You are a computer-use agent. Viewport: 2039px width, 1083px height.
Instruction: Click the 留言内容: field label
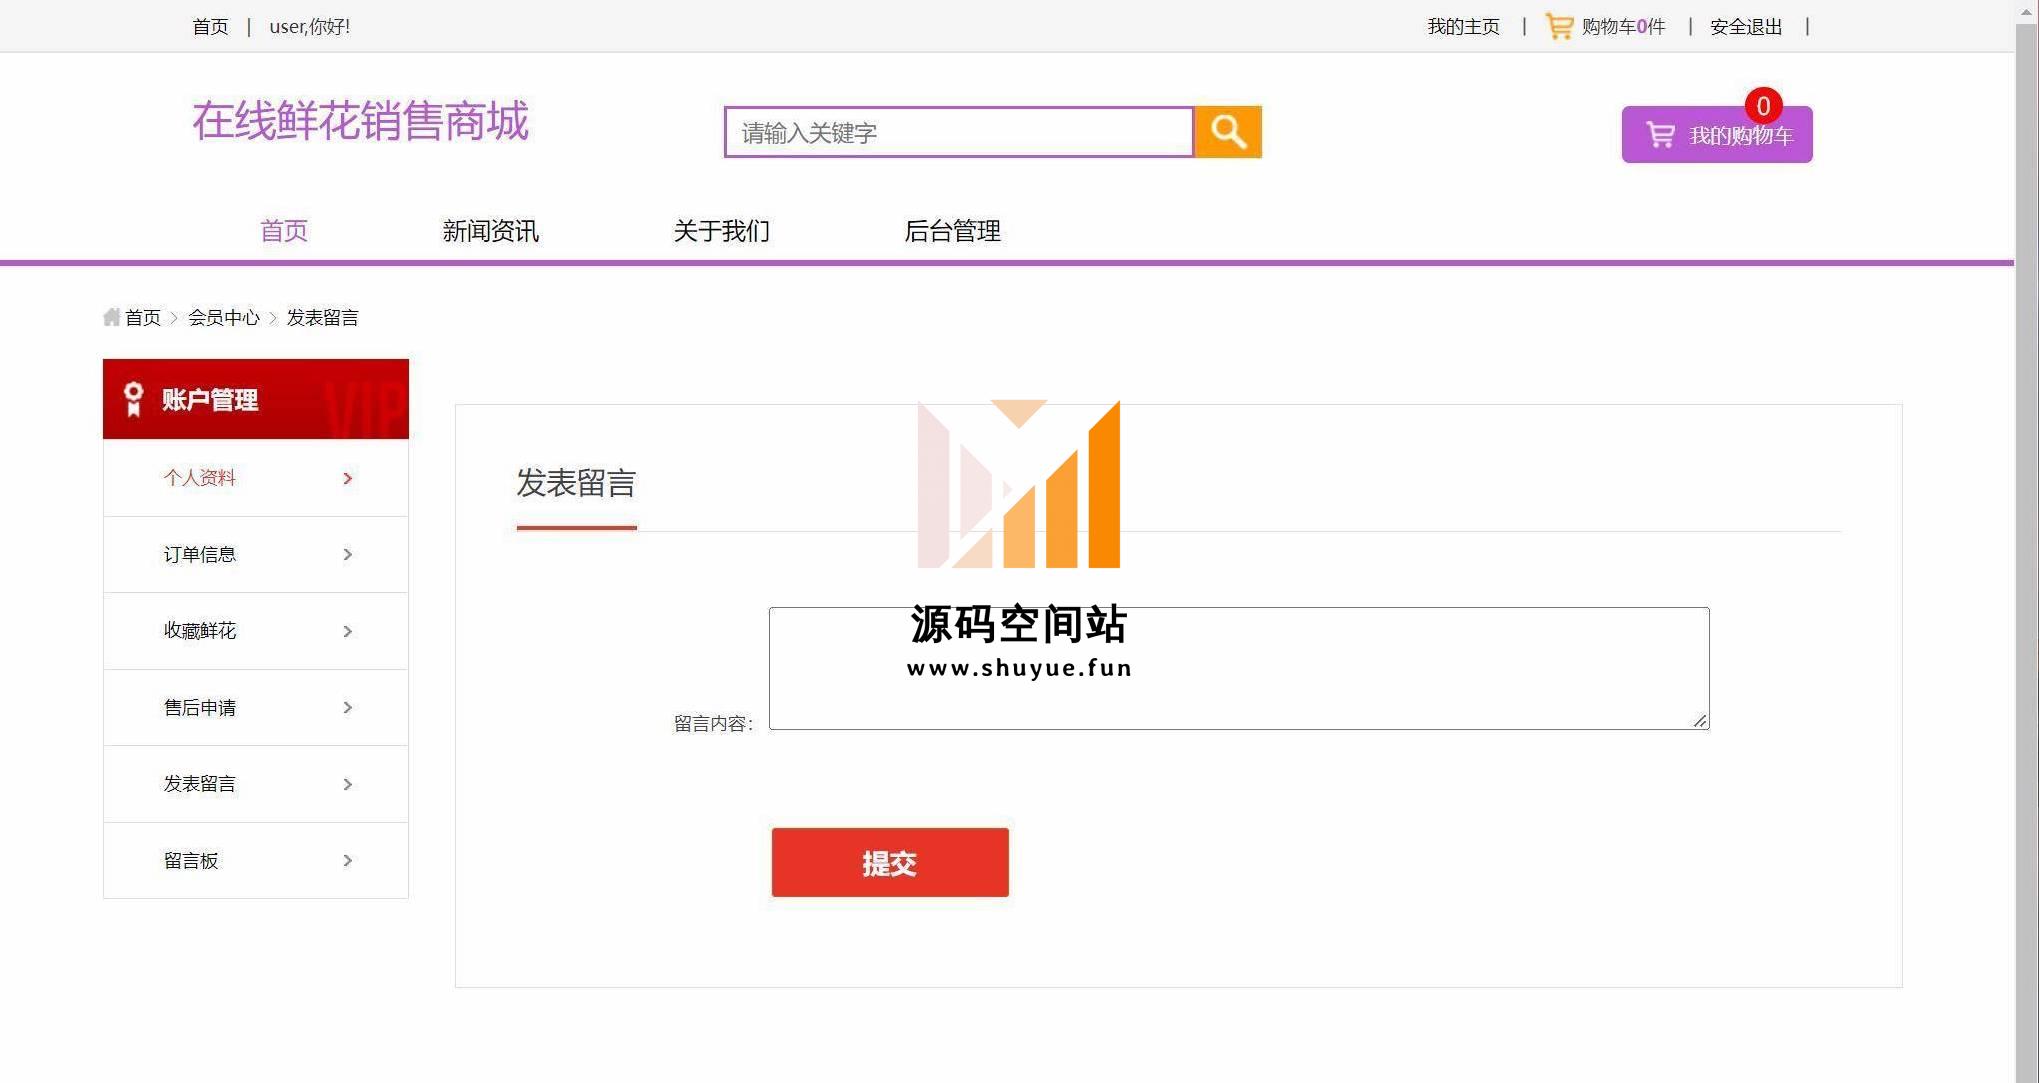pyautogui.click(x=713, y=723)
